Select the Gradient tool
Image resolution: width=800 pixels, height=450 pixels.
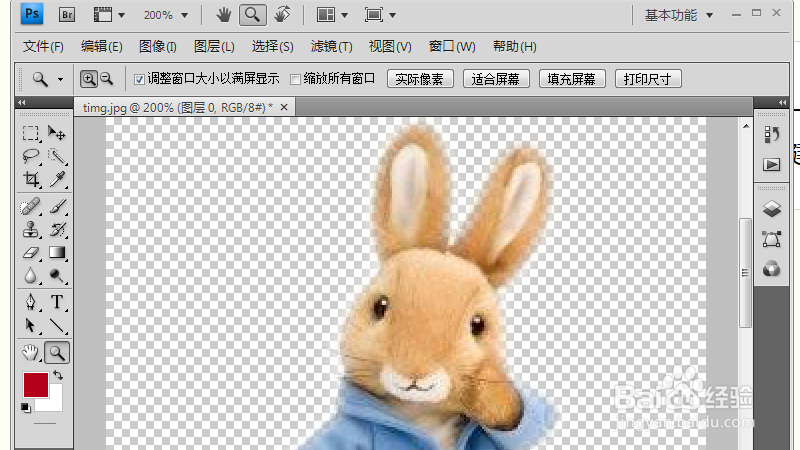pyautogui.click(x=57, y=253)
